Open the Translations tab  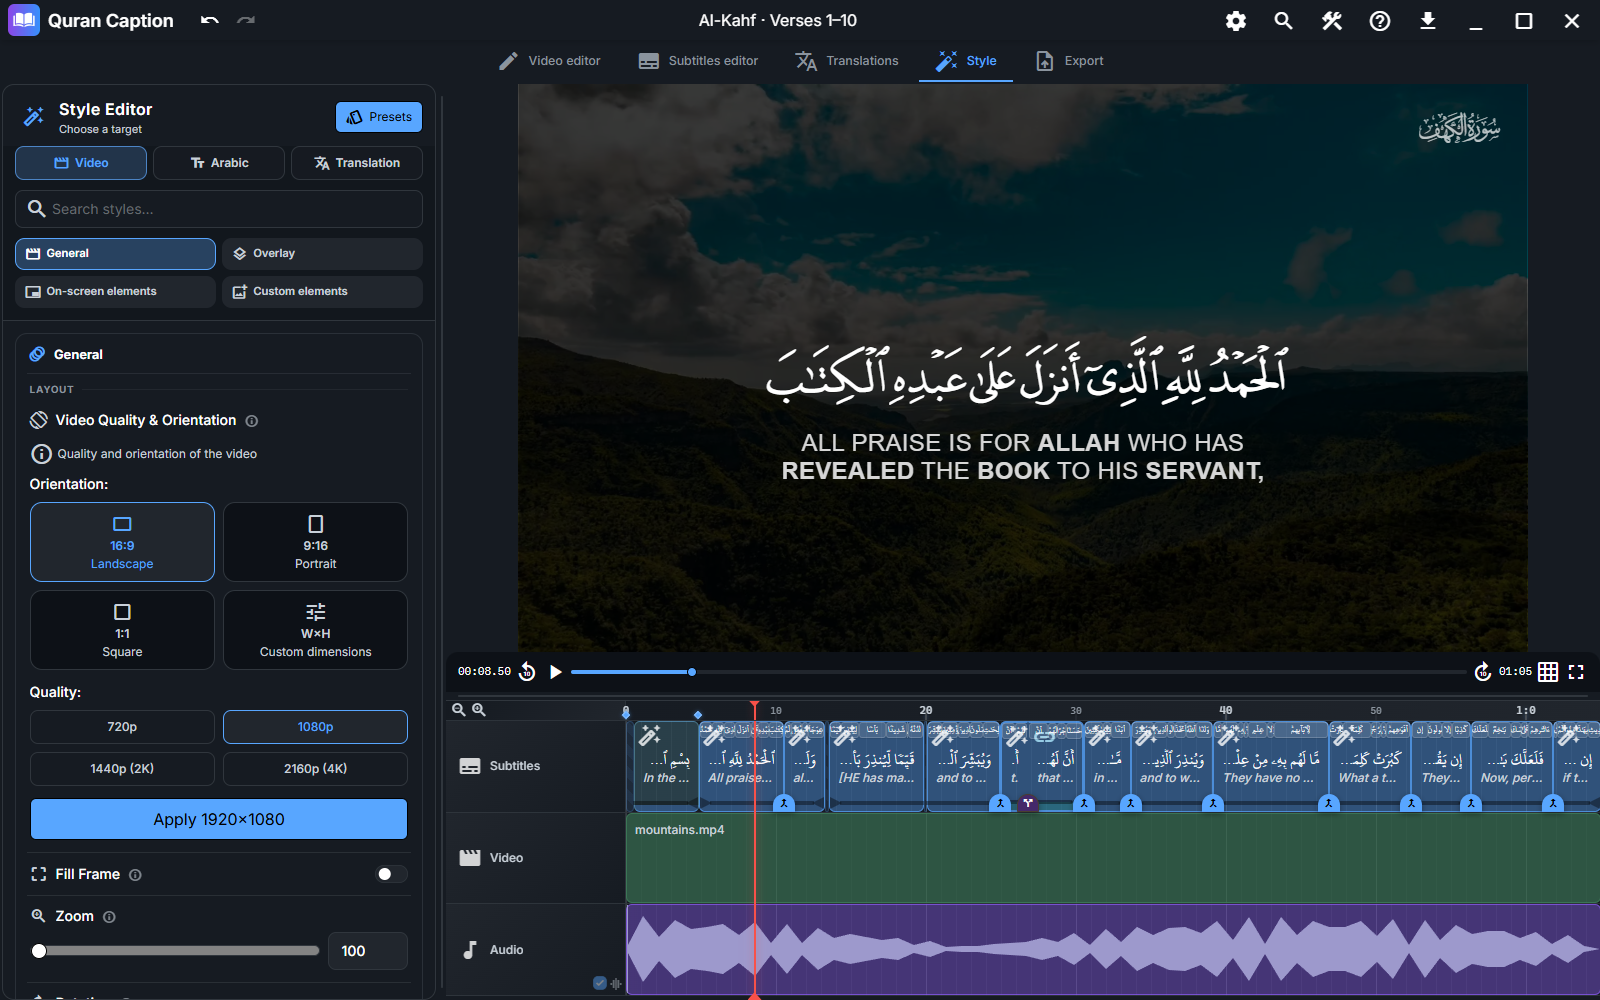pyautogui.click(x=847, y=61)
